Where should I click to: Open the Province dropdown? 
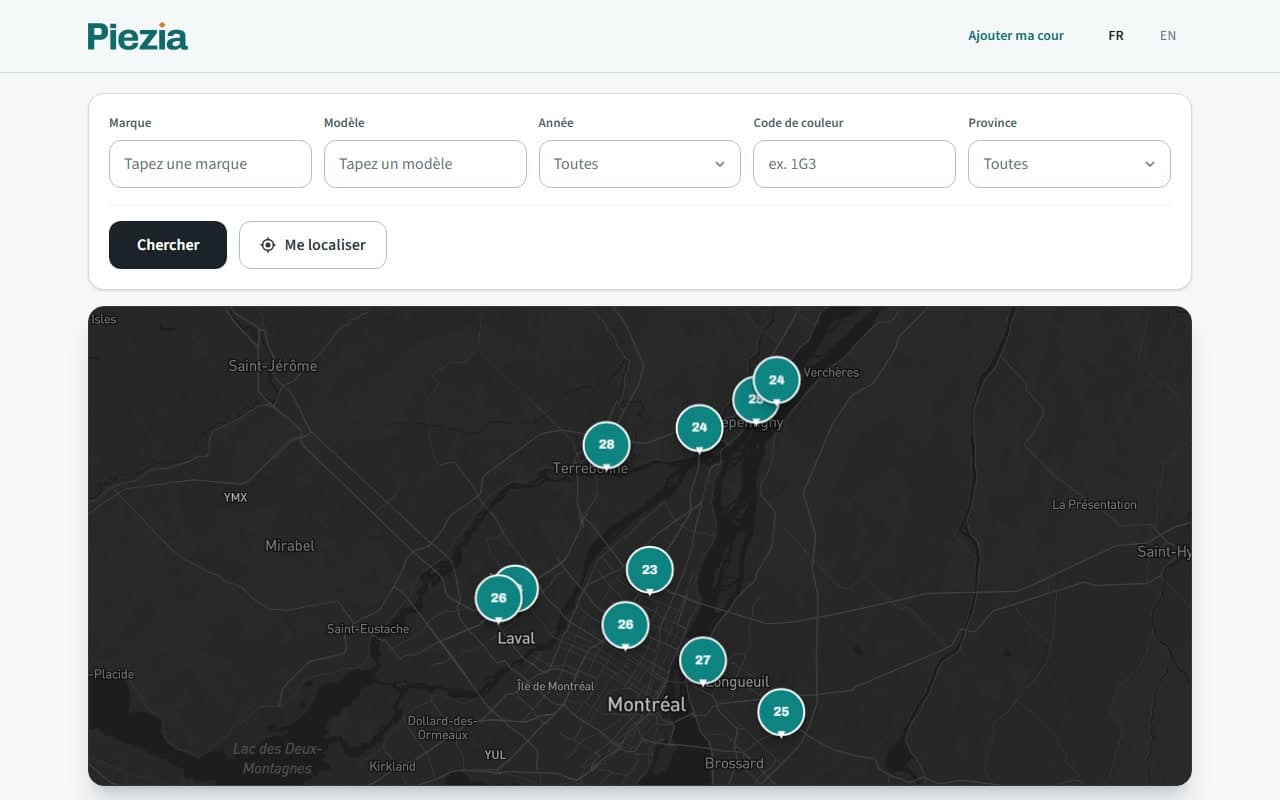pyautogui.click(x=1069, y=164)
